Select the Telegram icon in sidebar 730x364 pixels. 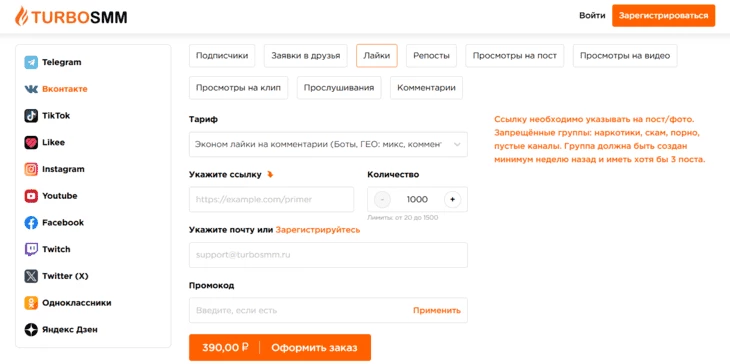[x=31, y=62]
